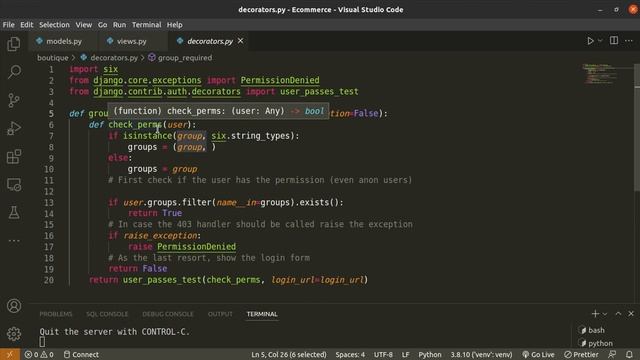Open the Remote Explorer view
Image resolution: width=640 pixels, height=360 pixels.
[x=14, y=184]
